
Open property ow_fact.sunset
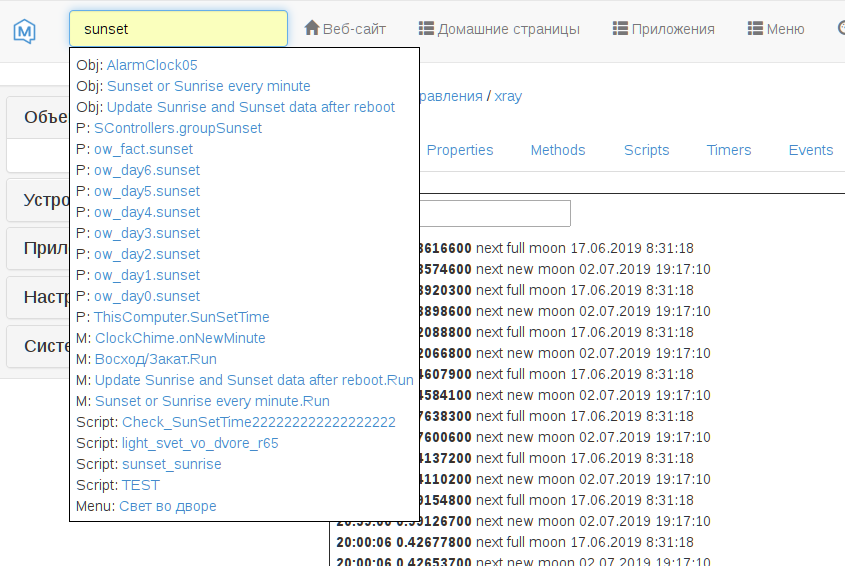[x=143, y=149]
